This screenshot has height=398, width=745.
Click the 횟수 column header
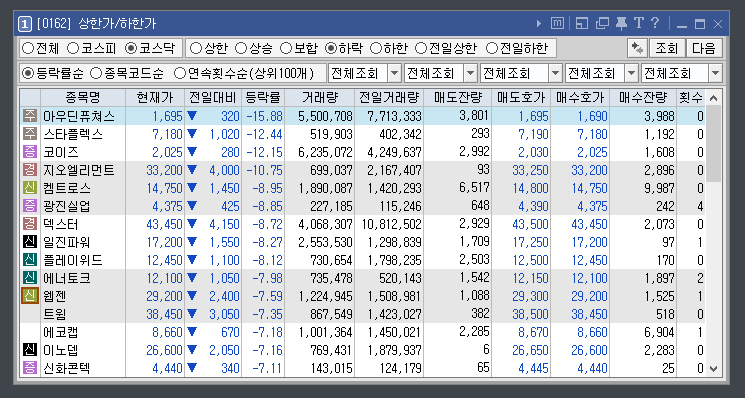(x=691, y=98)
